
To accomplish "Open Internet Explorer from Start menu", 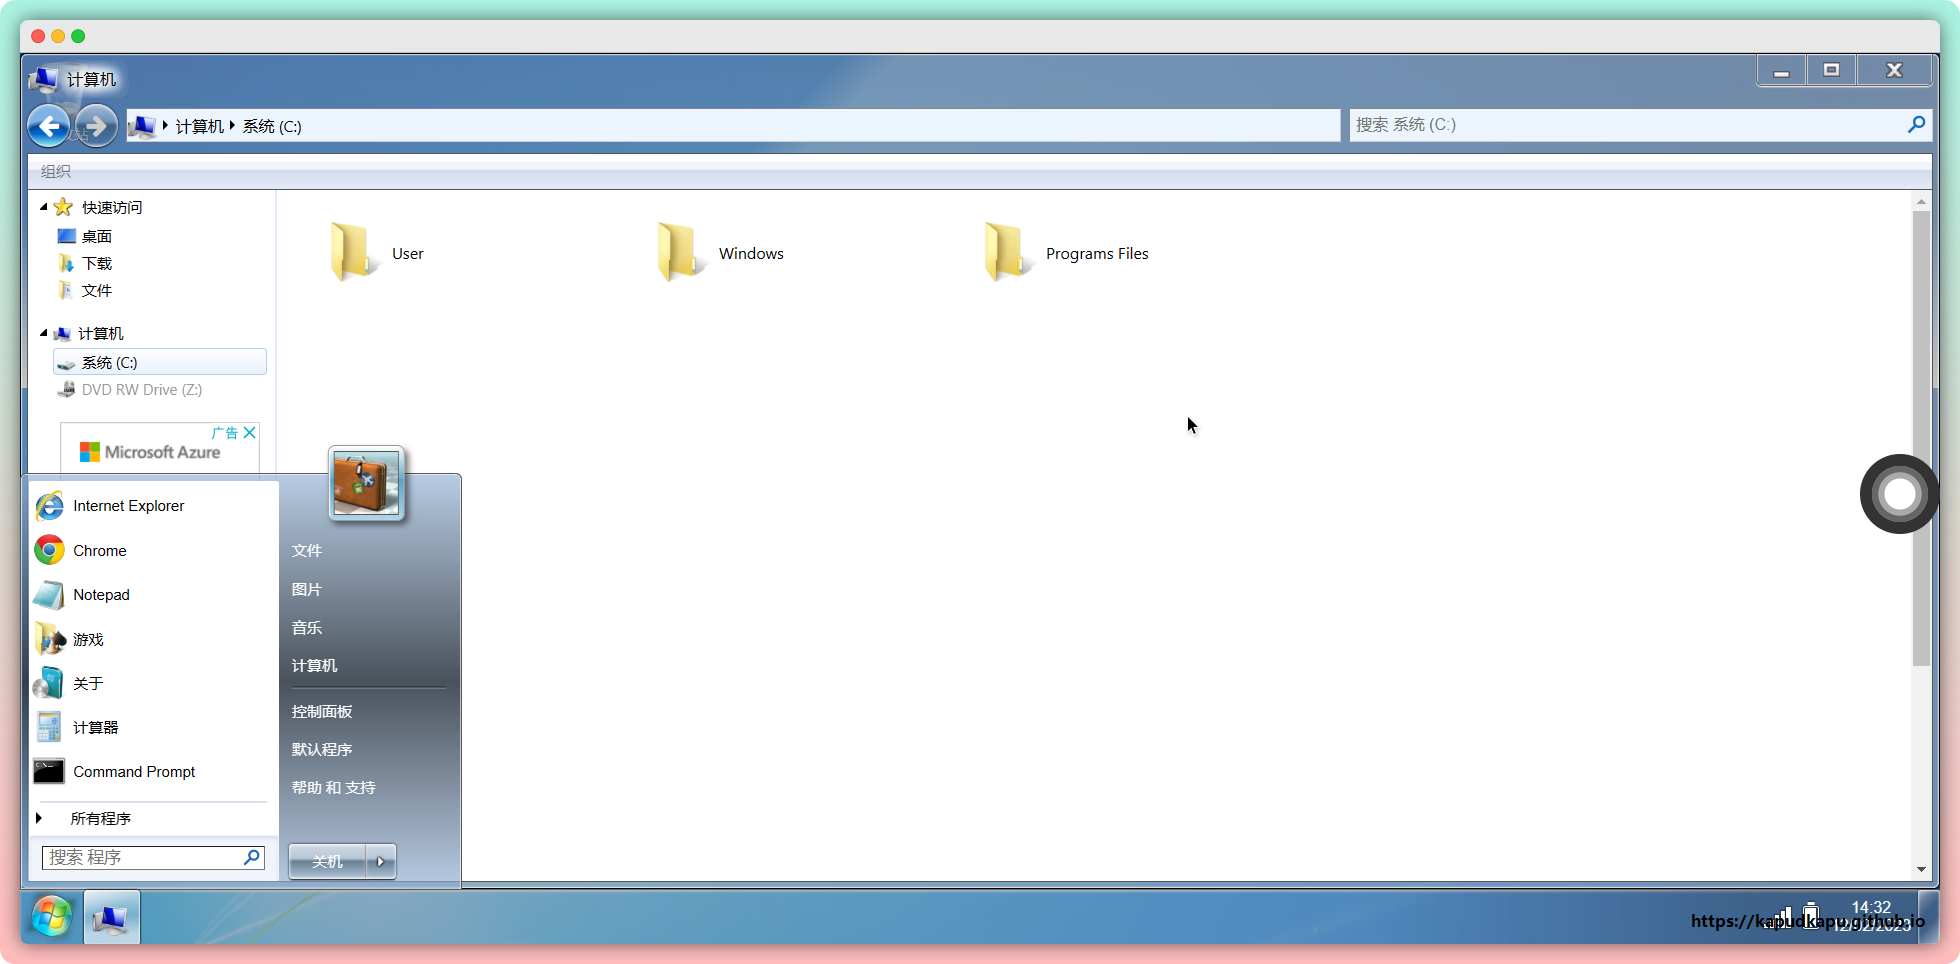I will (127, 506).
